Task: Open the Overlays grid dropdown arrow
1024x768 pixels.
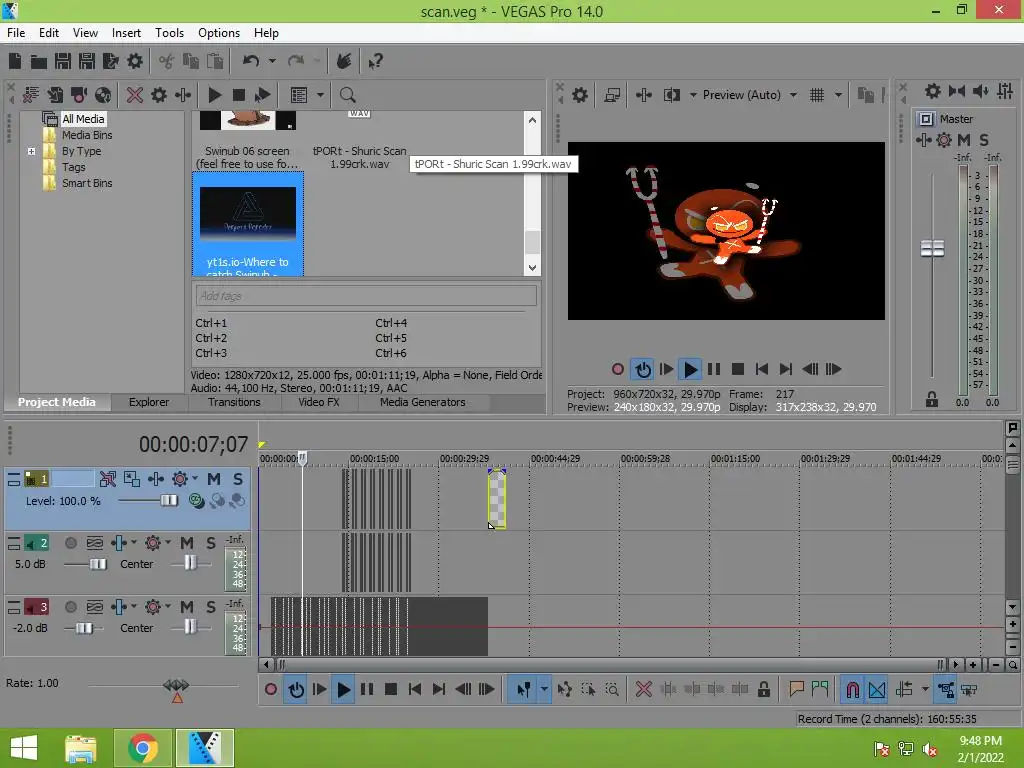Action: tap(838, 95)
